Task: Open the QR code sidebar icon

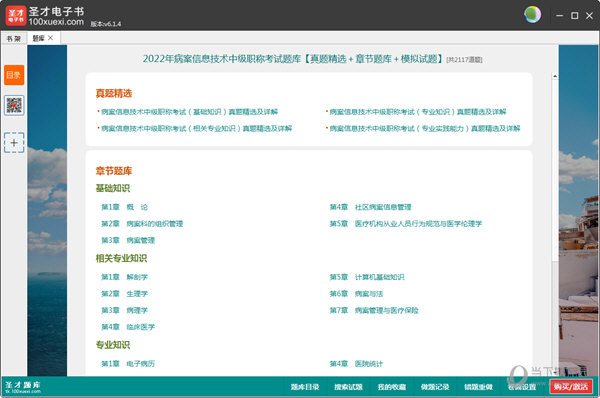Action: [14, 105]
